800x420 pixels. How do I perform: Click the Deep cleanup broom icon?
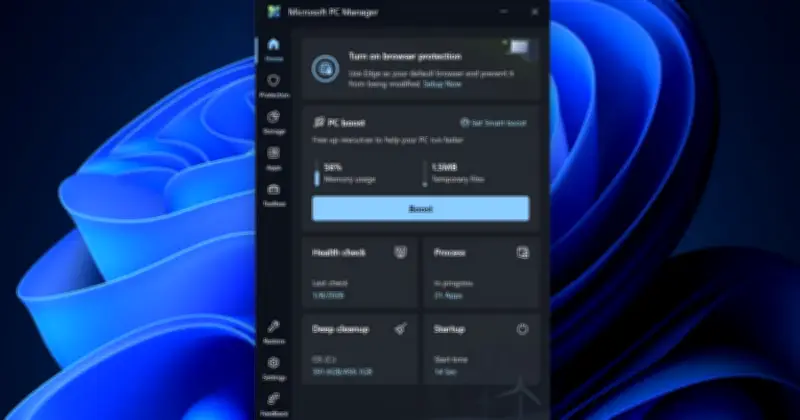400,329
